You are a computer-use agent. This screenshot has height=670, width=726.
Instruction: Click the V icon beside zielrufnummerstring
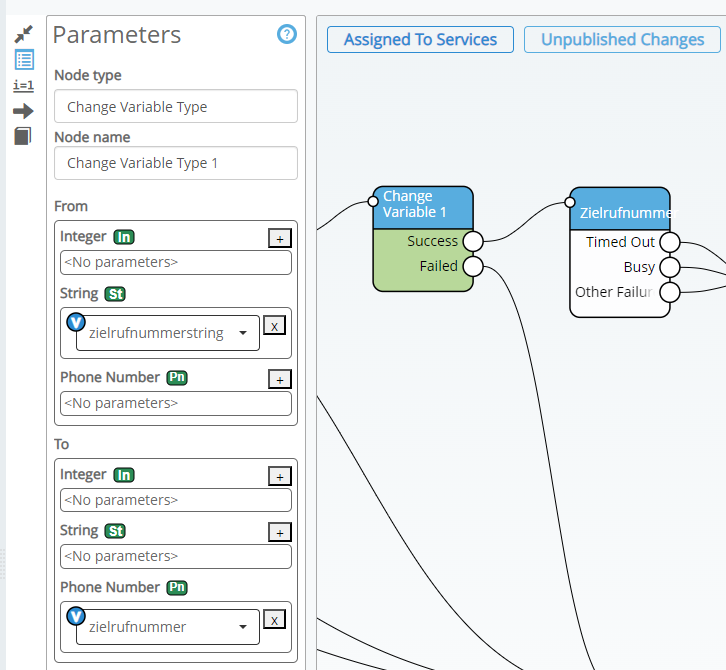[x=76, y=322]
